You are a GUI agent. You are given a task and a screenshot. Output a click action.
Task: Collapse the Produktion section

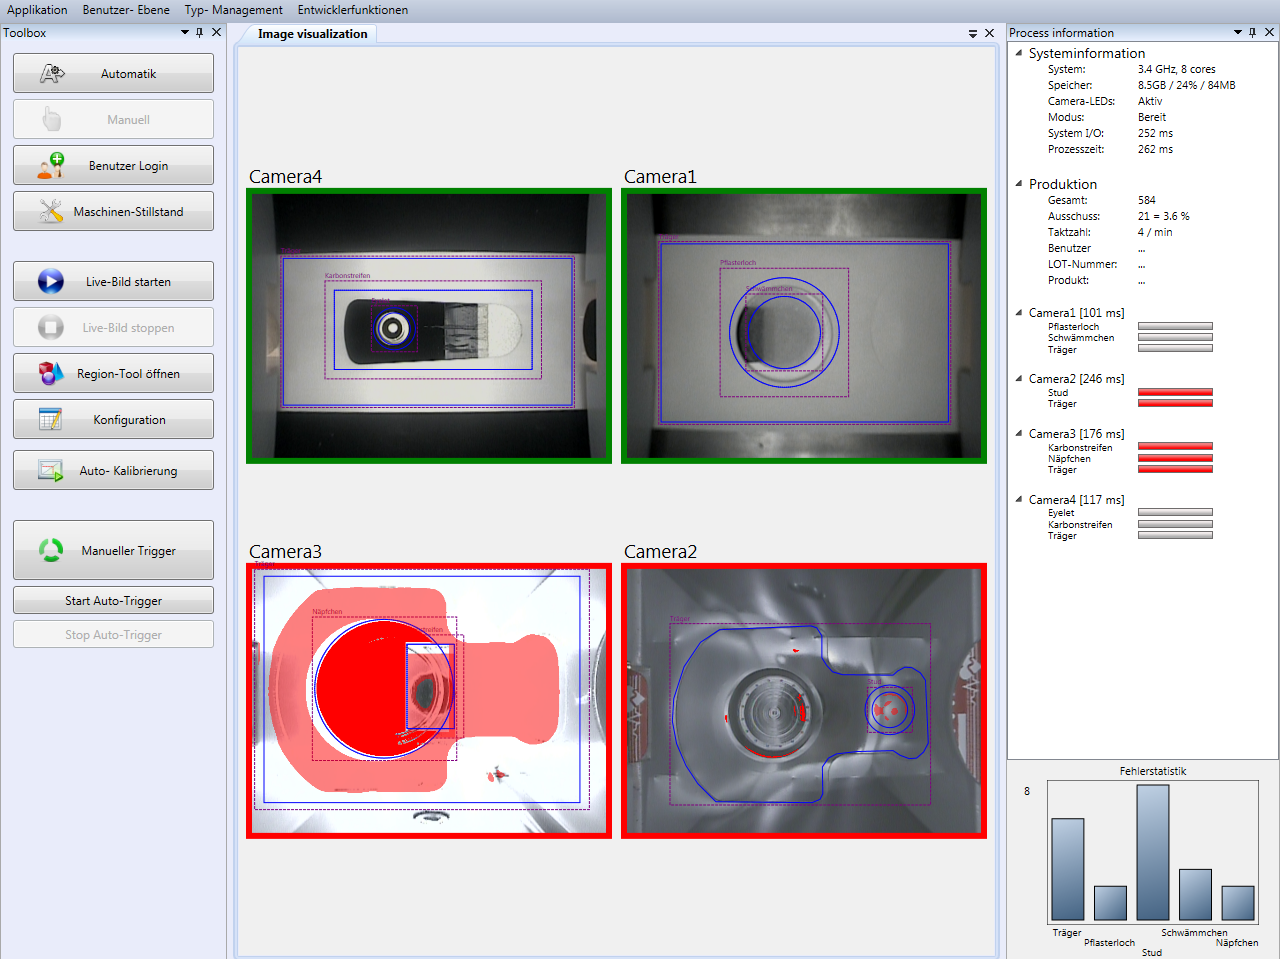1019,184
